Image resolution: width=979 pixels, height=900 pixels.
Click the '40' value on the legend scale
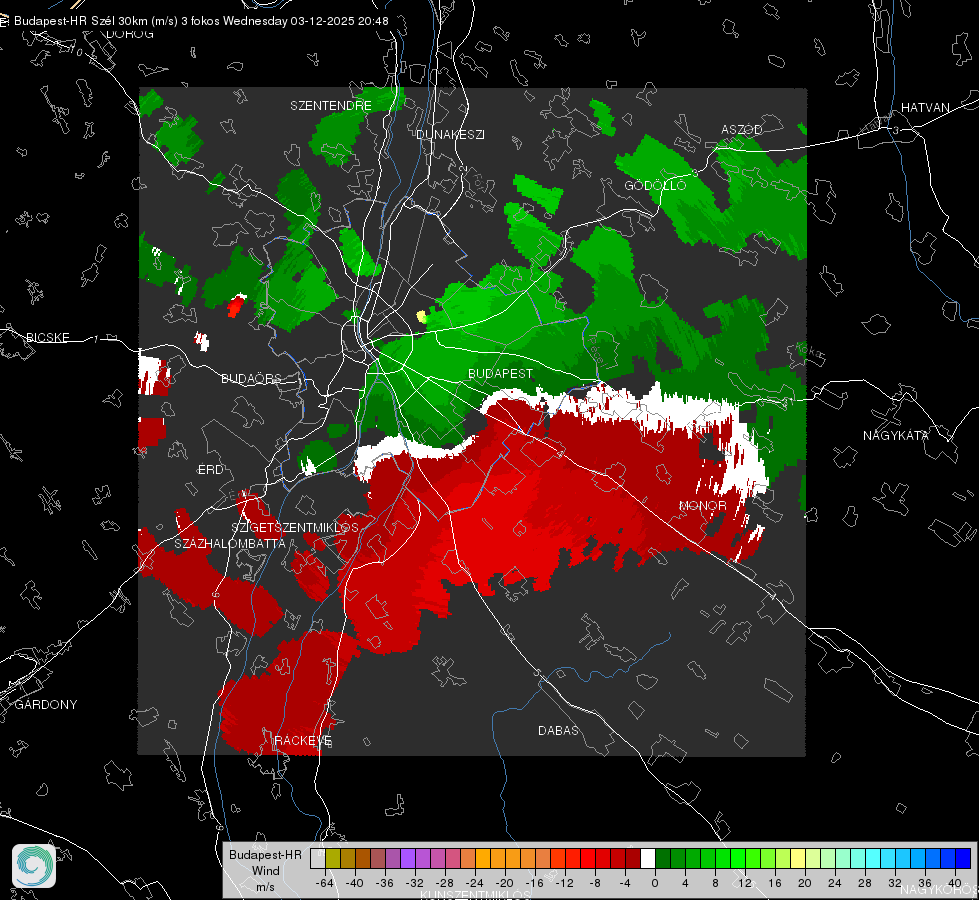coord(955,883)
